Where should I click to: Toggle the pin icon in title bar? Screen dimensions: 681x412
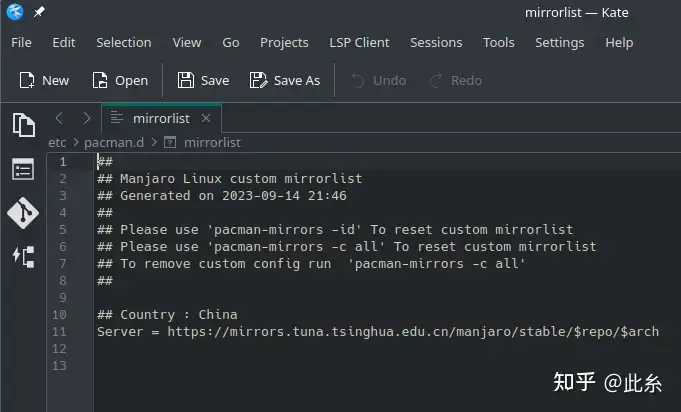[39, 13]
